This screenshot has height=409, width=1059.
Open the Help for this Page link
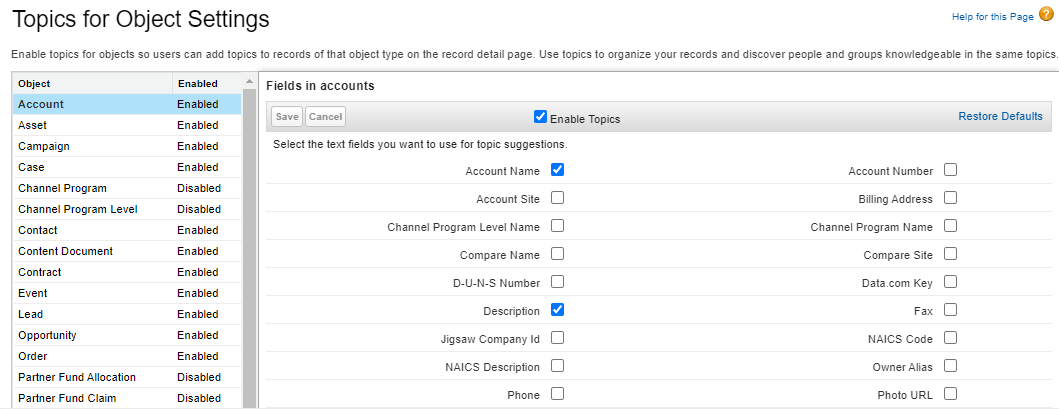(991, 18)
